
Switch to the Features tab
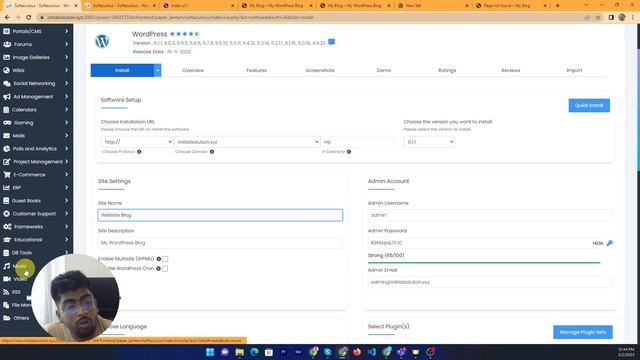[257, 70]
